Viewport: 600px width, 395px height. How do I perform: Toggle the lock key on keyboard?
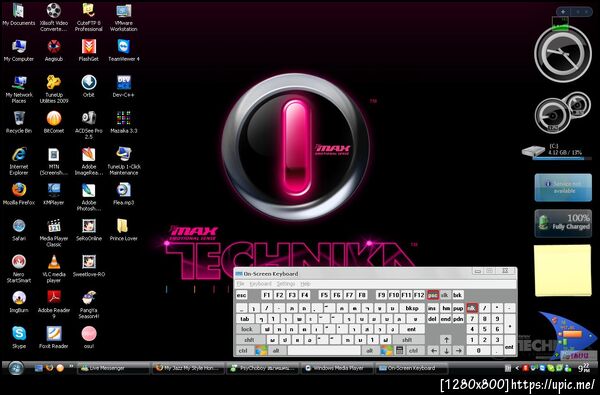click(247, 329)
